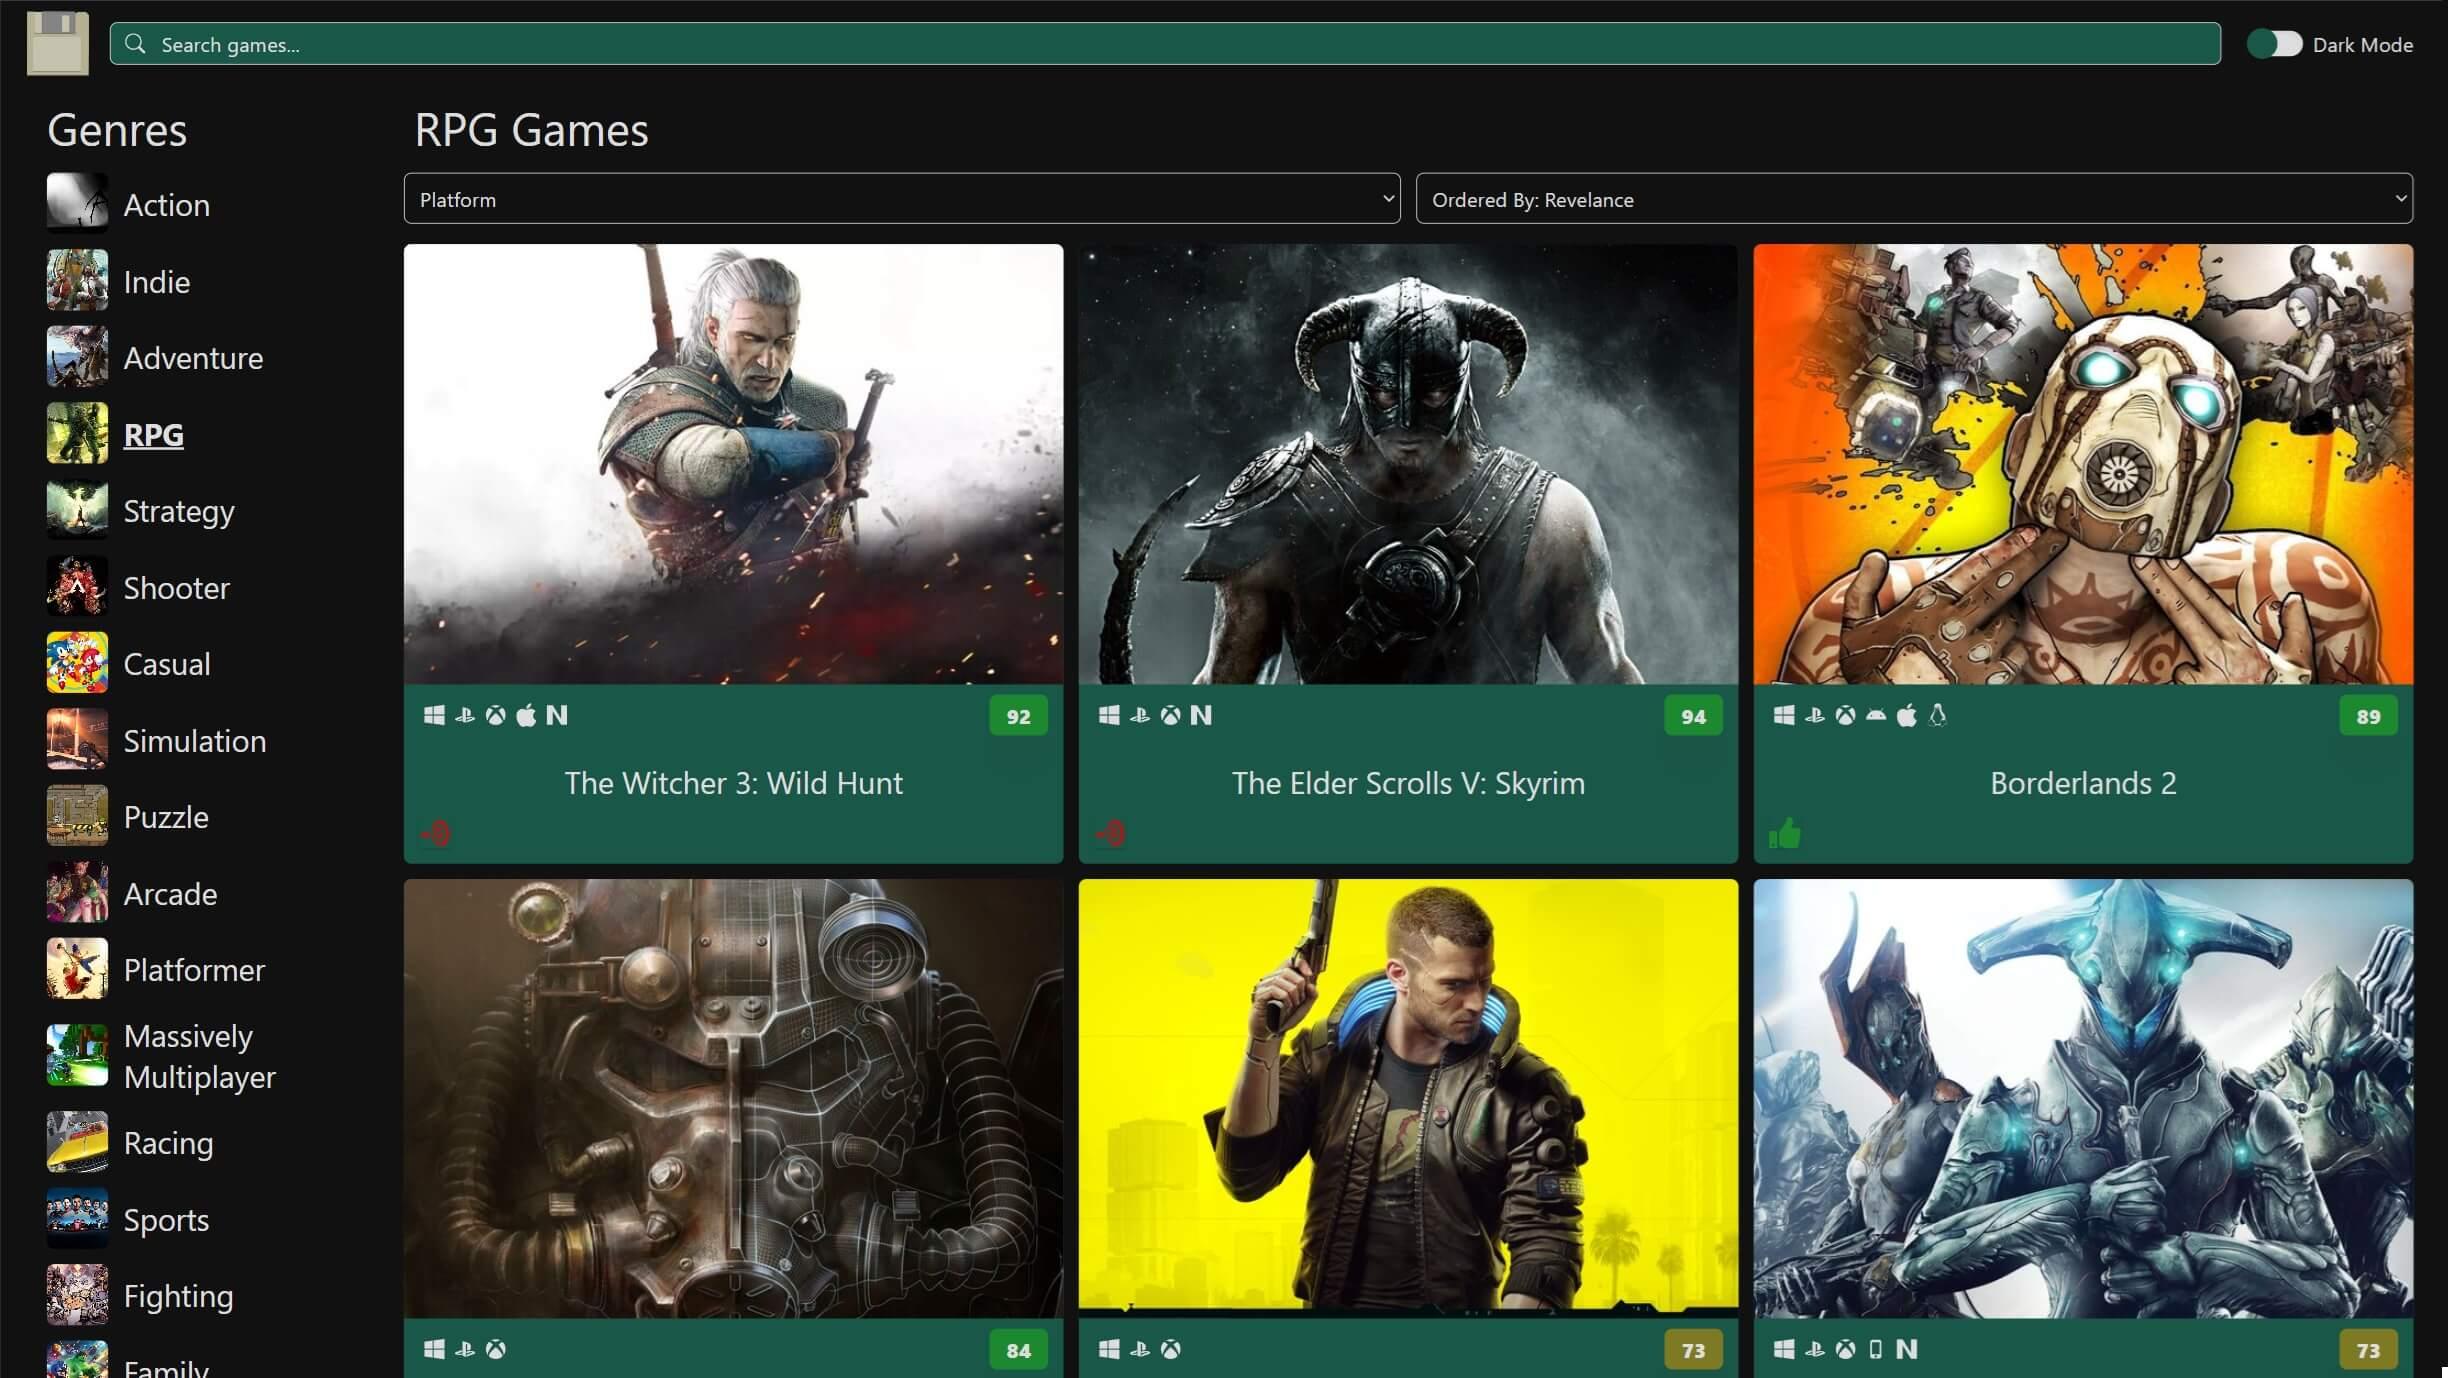Click the Apple platform icon on Borderlands 2
The image size is (2448, 1378).
(1906, 715)
